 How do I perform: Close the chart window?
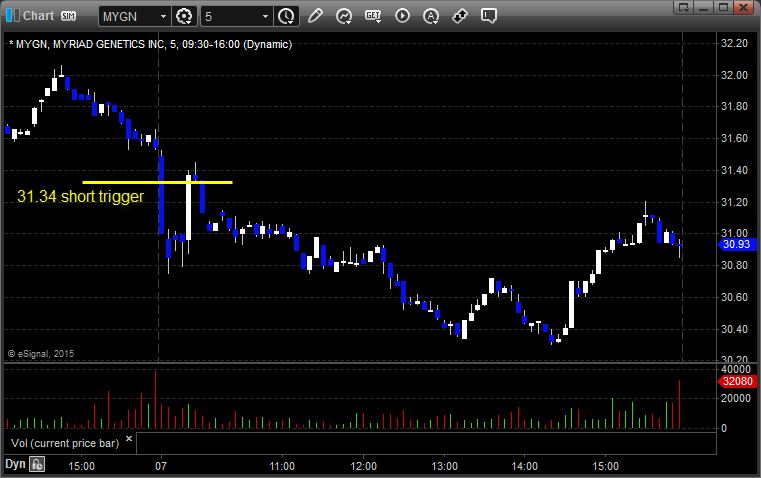point(744,7)
